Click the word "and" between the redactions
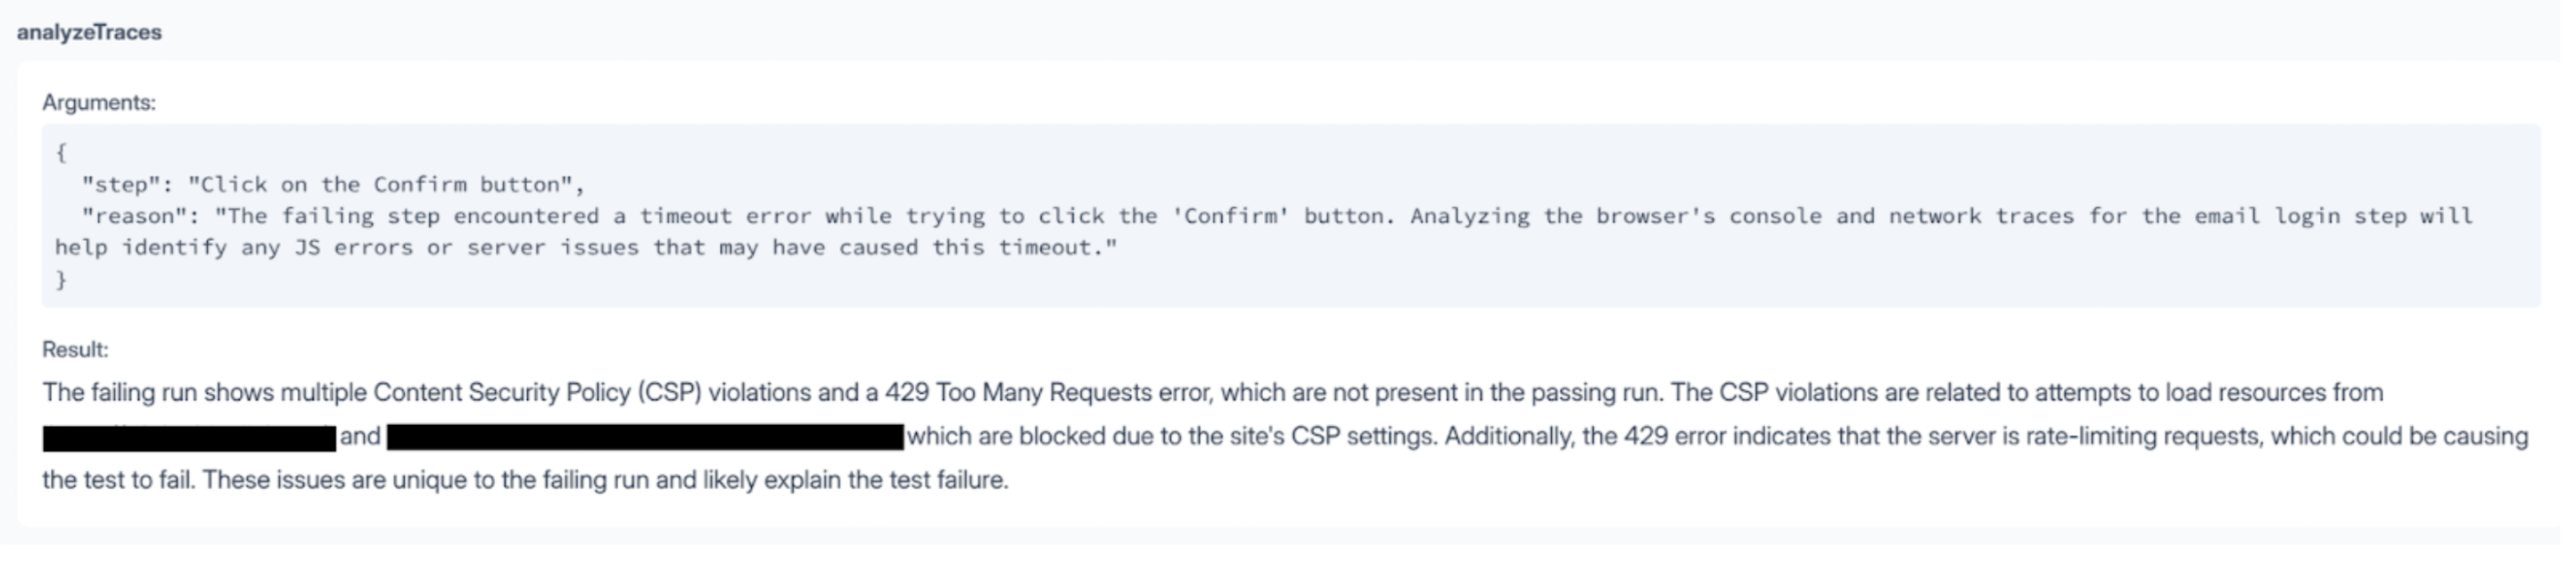Screen dimensions: 2576x566 pos(360,437)
